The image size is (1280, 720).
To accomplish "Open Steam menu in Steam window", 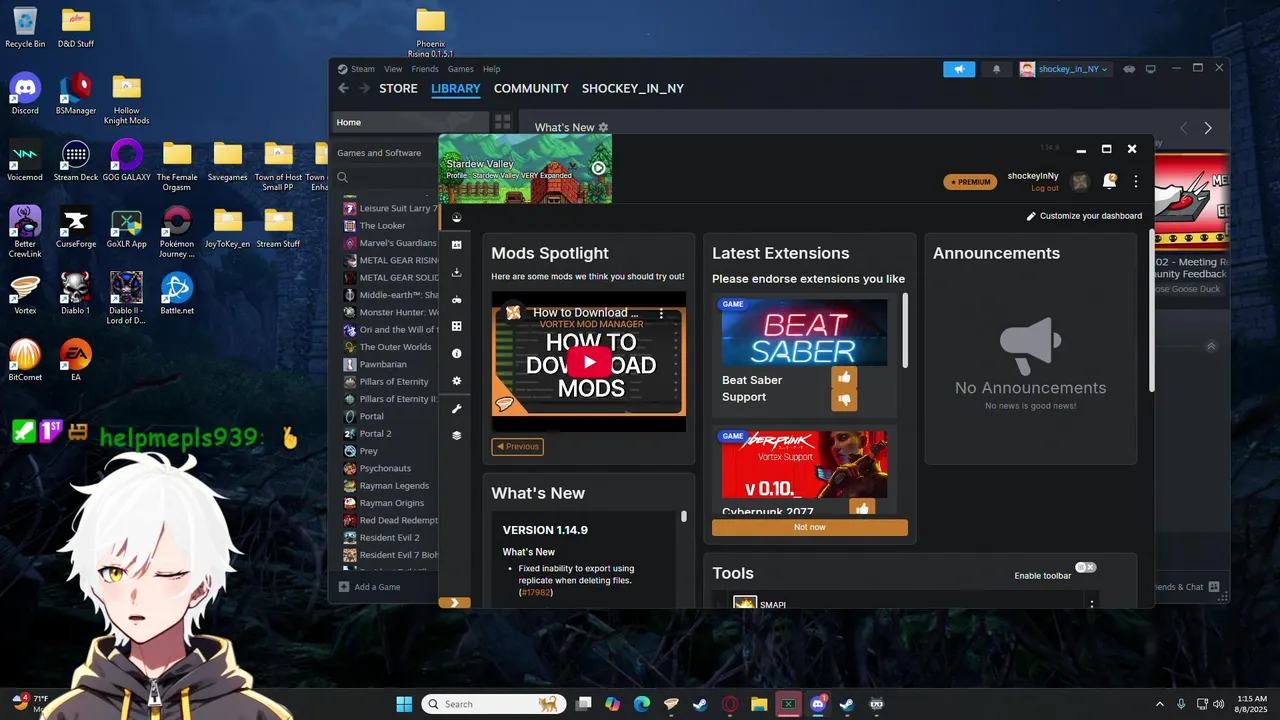I will [363, 69].
